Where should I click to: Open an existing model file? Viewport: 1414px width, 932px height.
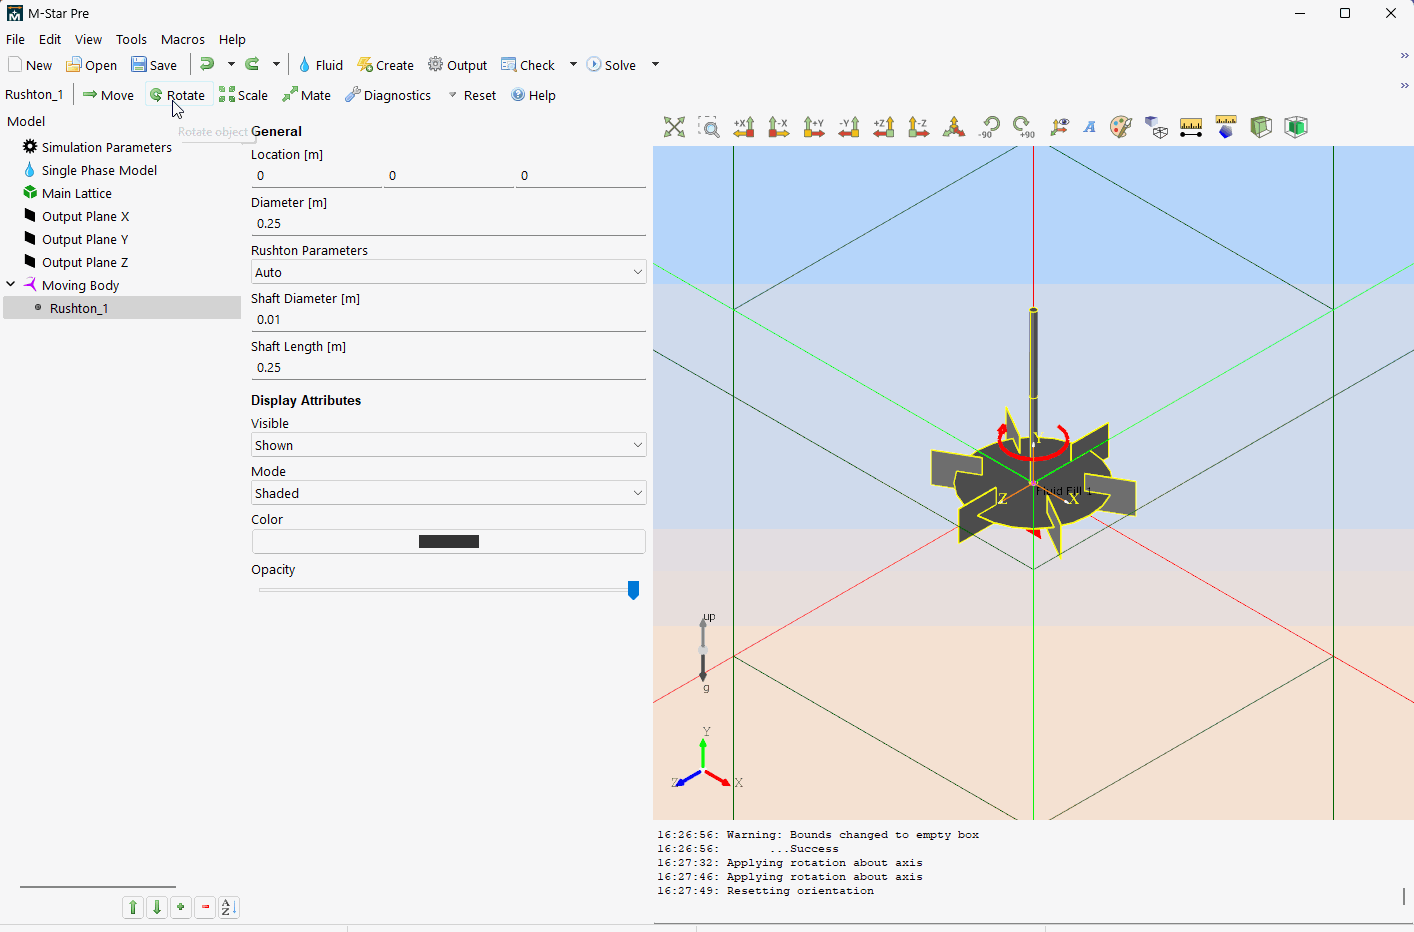coord(92,65)
